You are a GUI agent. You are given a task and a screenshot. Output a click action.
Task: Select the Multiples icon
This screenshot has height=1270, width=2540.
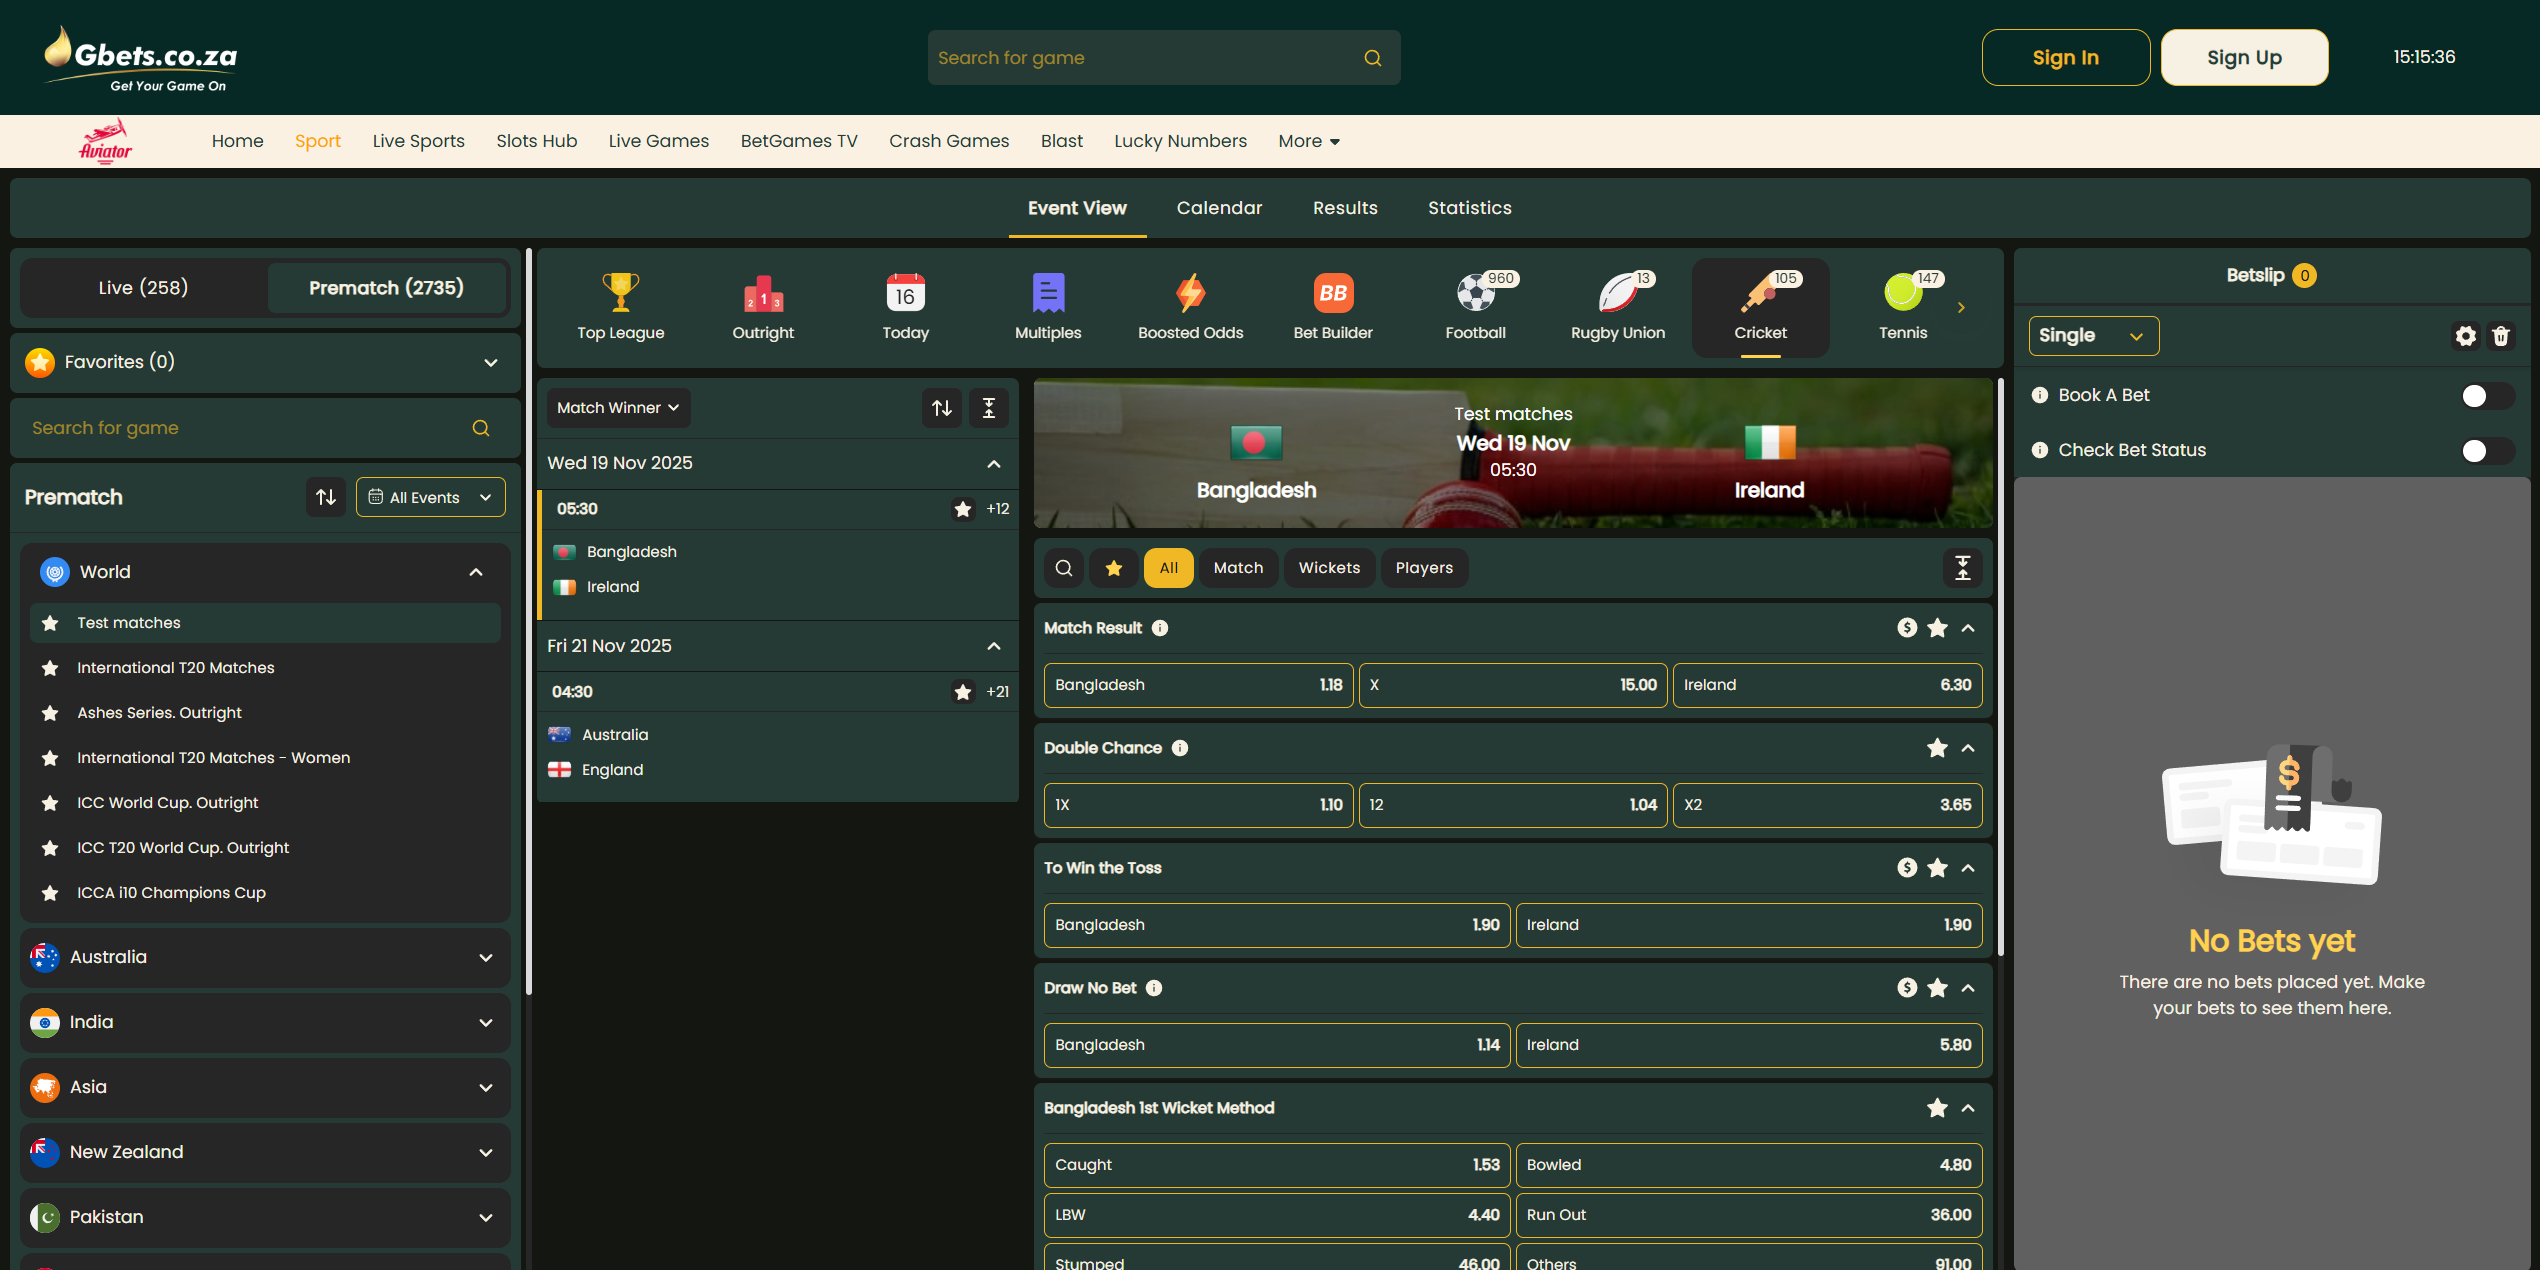(1047, 305)
